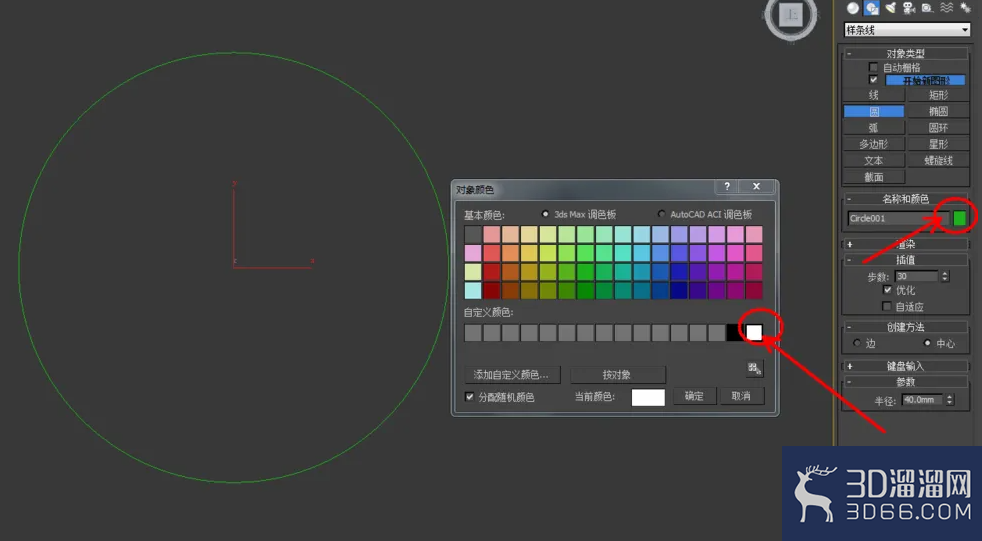Image resolution: width=982 pixels, height=541 pixels.
Task: Open the Lights category icon
Action: point(891,8)
